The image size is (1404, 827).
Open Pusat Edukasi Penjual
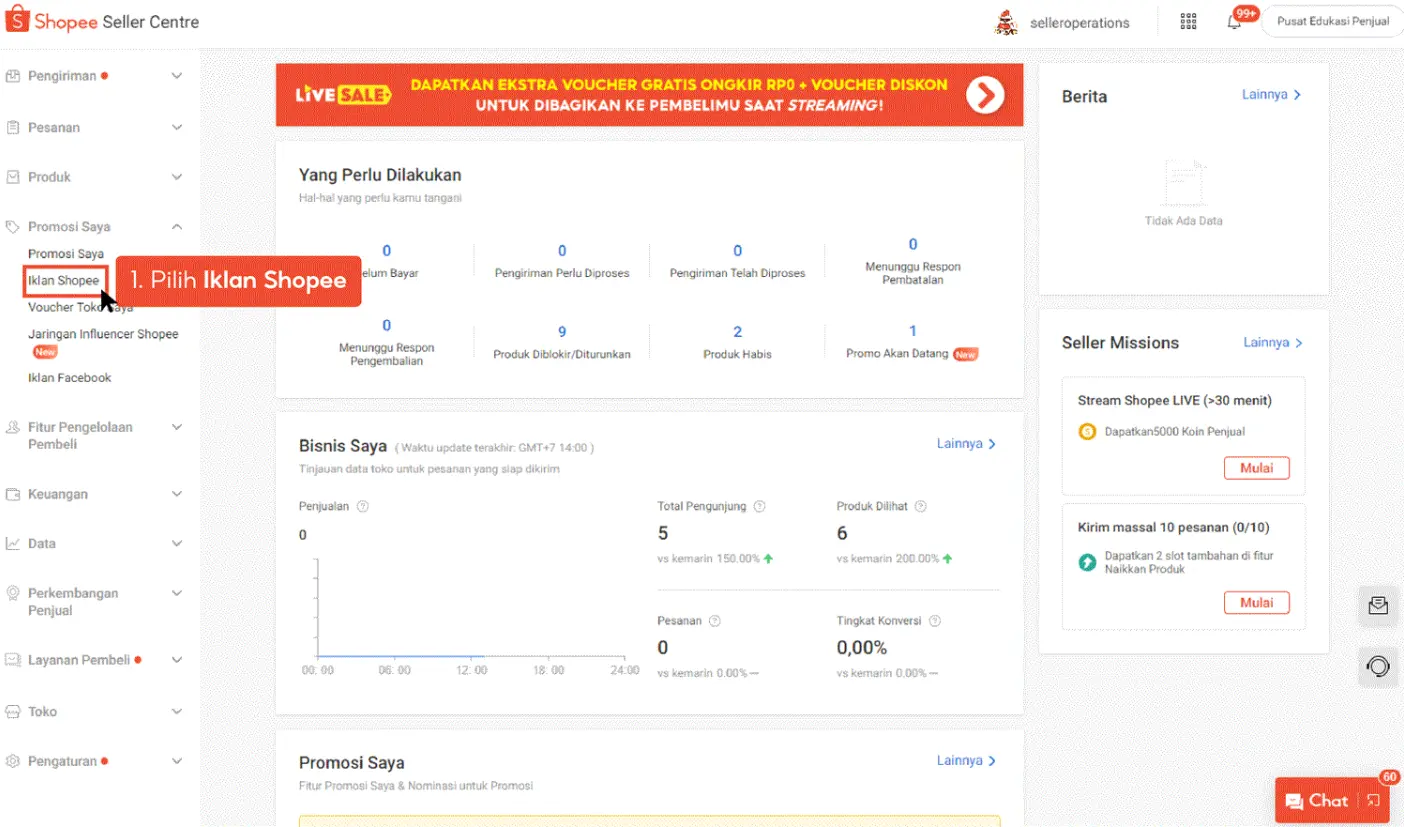1332,20
